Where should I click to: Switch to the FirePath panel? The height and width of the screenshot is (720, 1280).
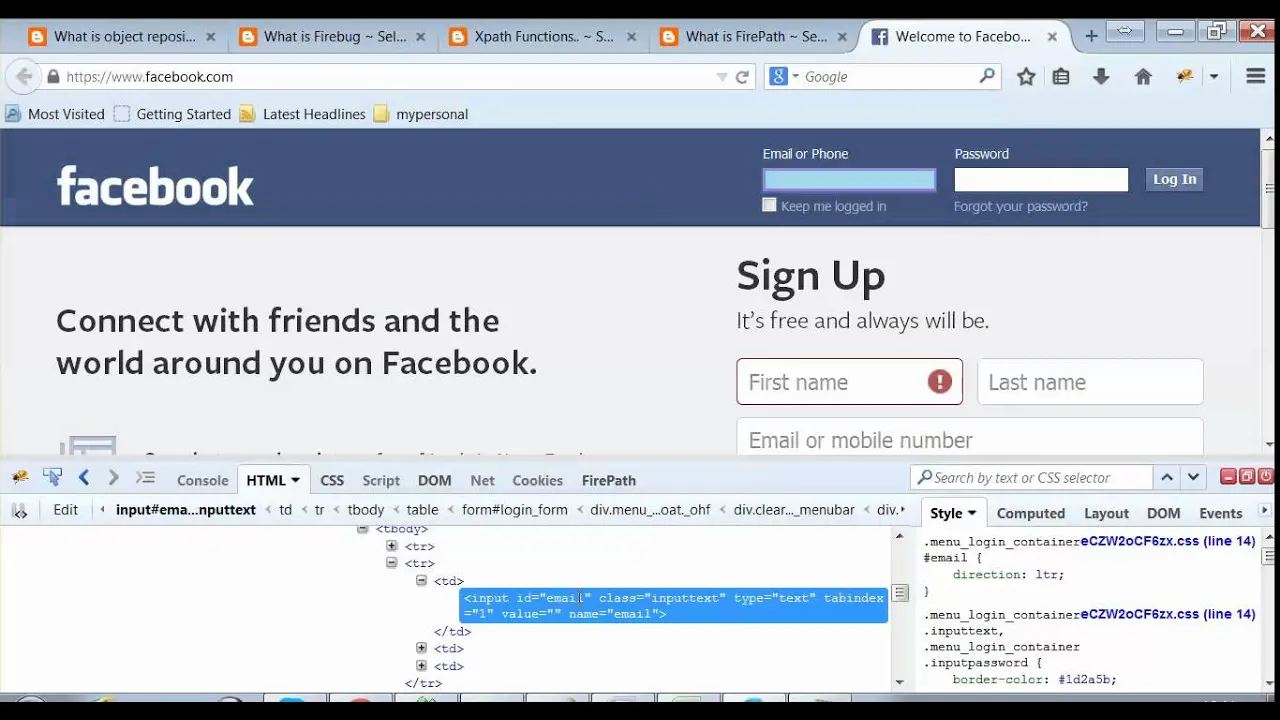609,480
